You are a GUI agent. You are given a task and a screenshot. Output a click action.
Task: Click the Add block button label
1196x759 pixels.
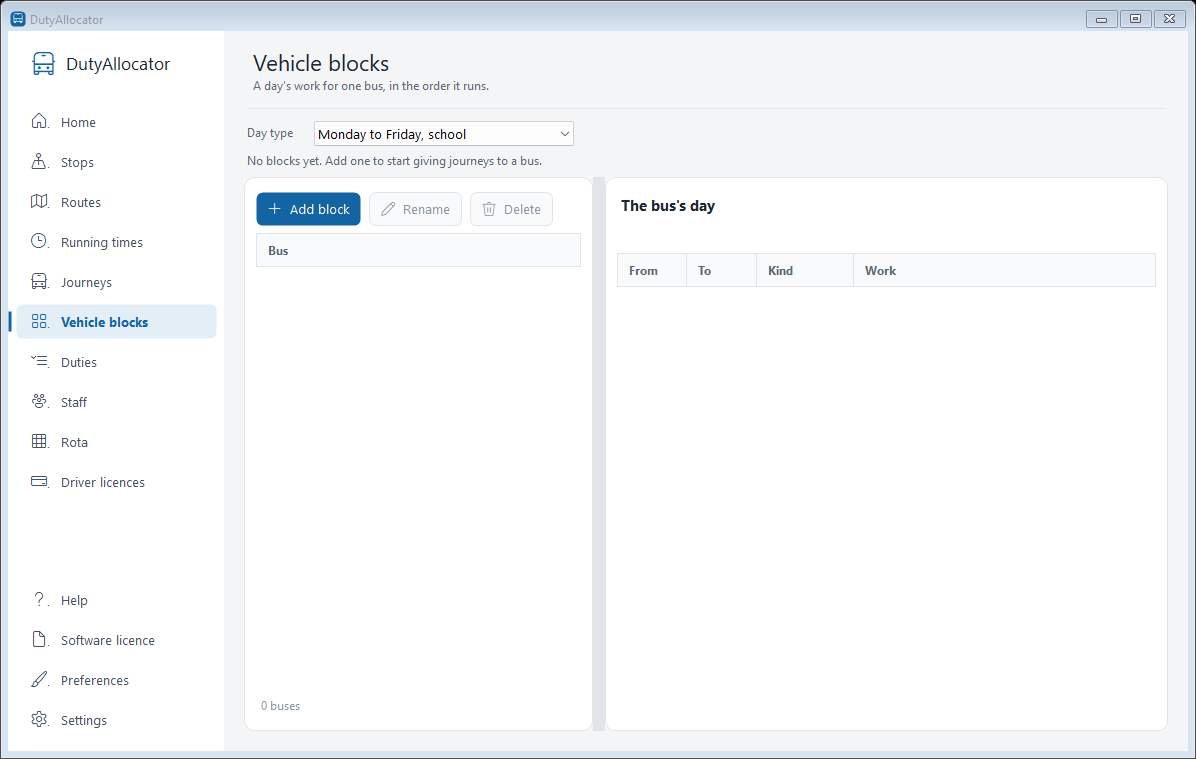pyautogui.click(x=320, y=209)
